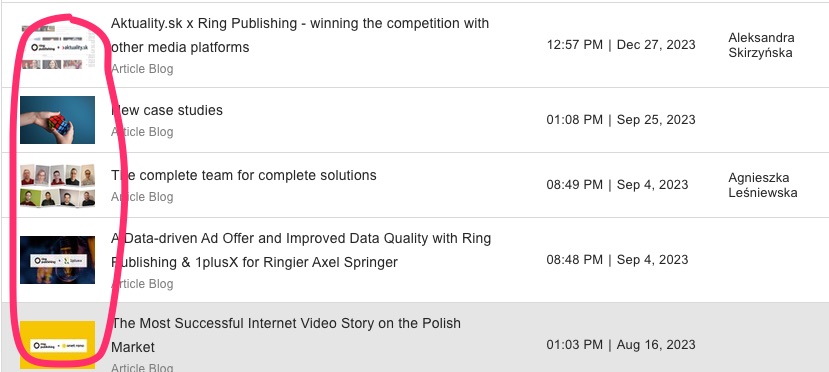
Task: Open the dark 1plusX article thumbnail
Action: coord(58,260)
